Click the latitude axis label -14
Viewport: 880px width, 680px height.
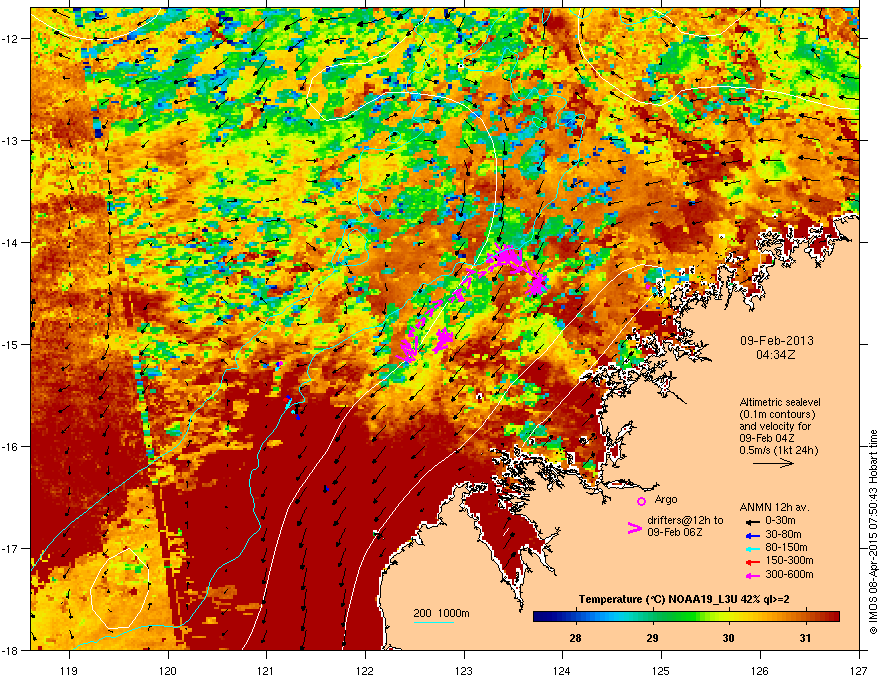click(x=11, y=242)
